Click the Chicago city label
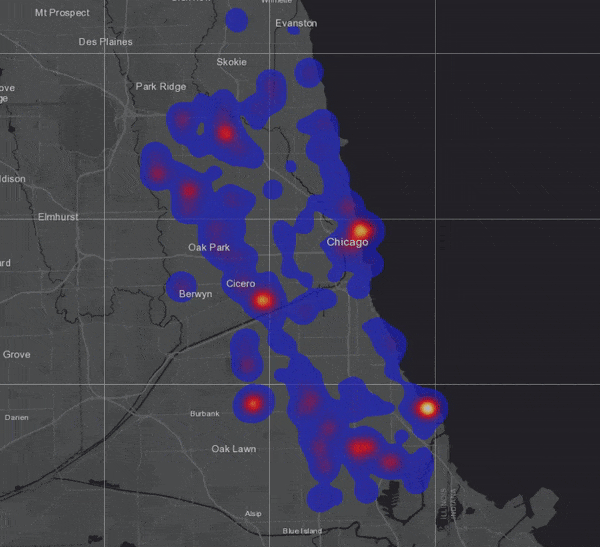Image resolution: width=600 pixels, height=547 pixels. 347,242
